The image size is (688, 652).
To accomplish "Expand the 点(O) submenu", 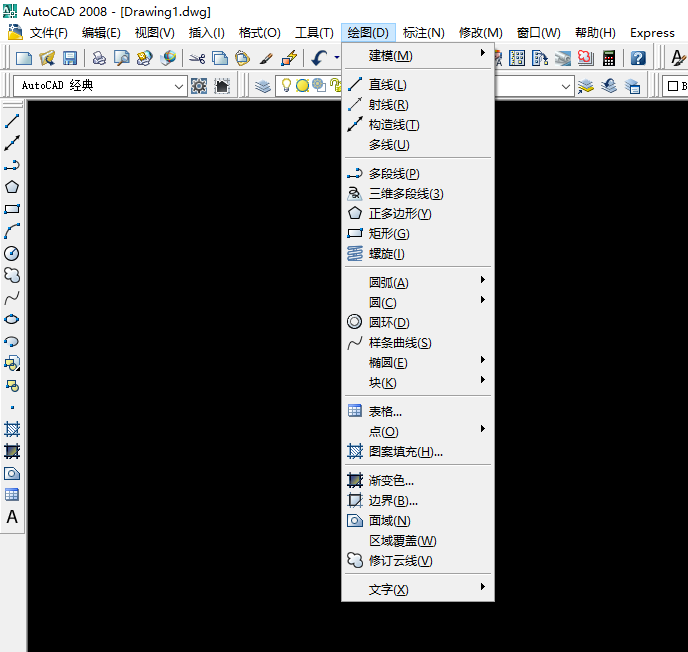I will tap(418, 431).
